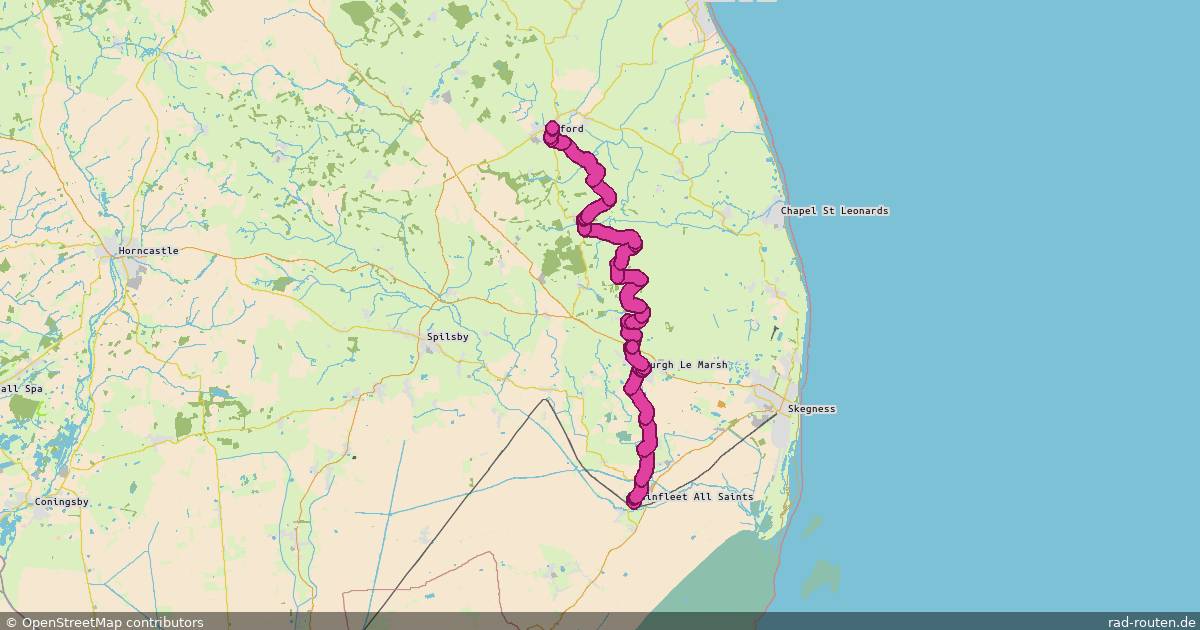Click the open North Sea area
The width and height of the screenshot is (1200, 630).
coord(1000,300)
